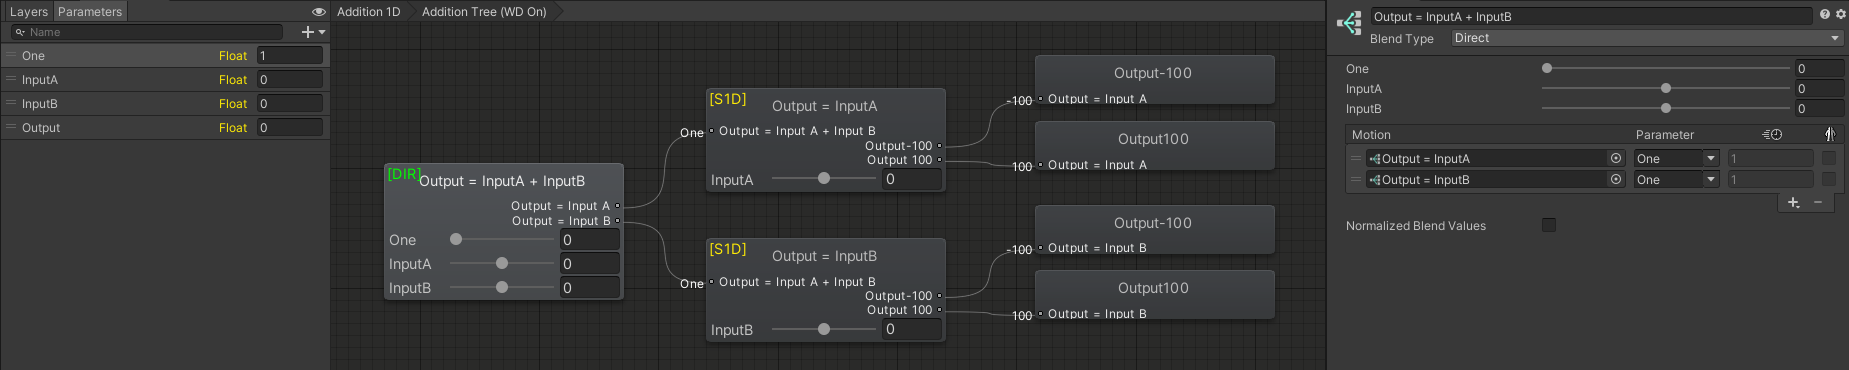This screenshot has height=370, width=1849.
Task: Remove selected motion with minus button
Action: click(1818, 203)
